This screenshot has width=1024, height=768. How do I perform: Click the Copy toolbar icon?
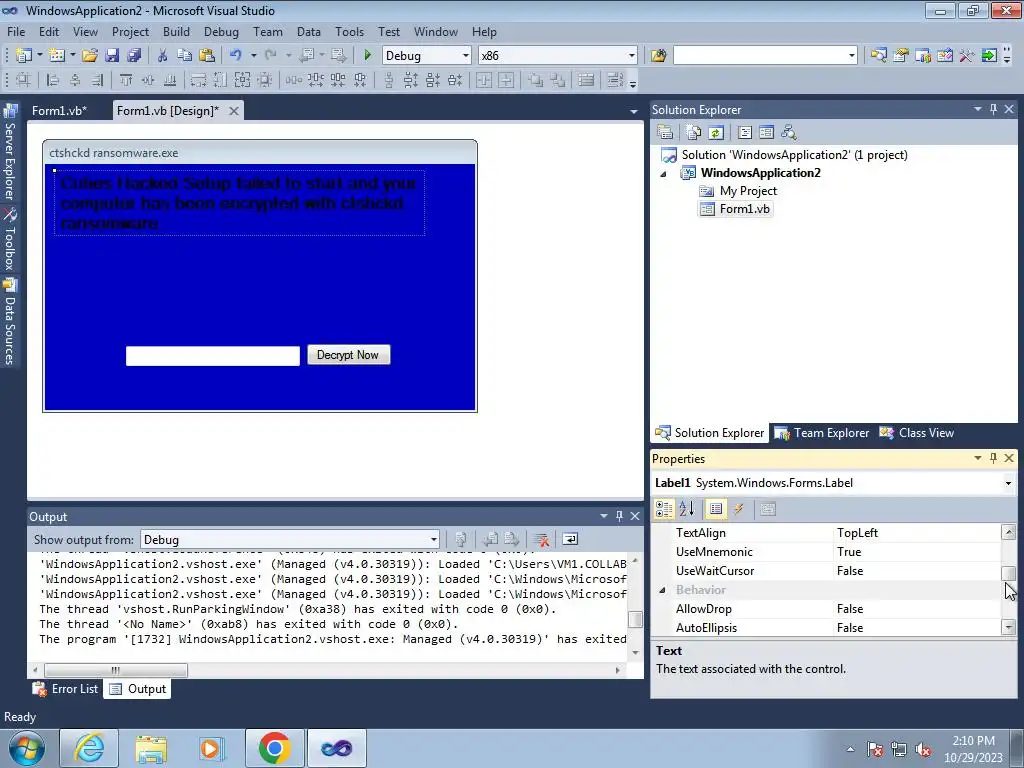click(x=185, y=56)
